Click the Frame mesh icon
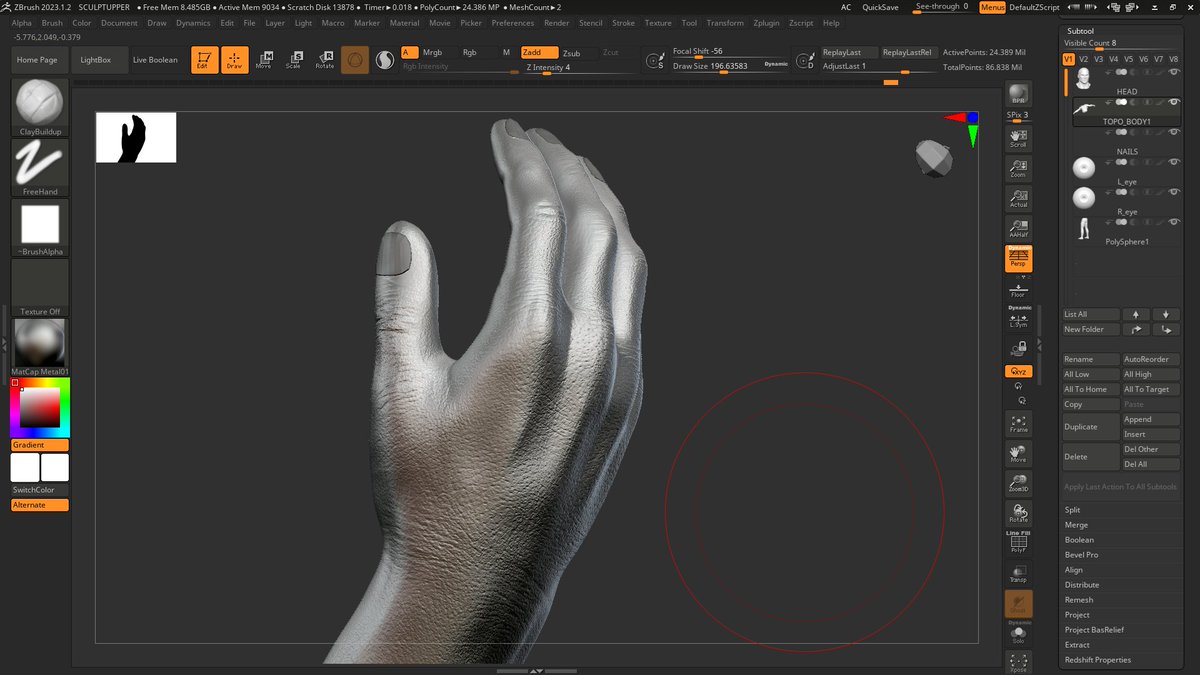1200x675 pixels. click(x=1018, y=424)
